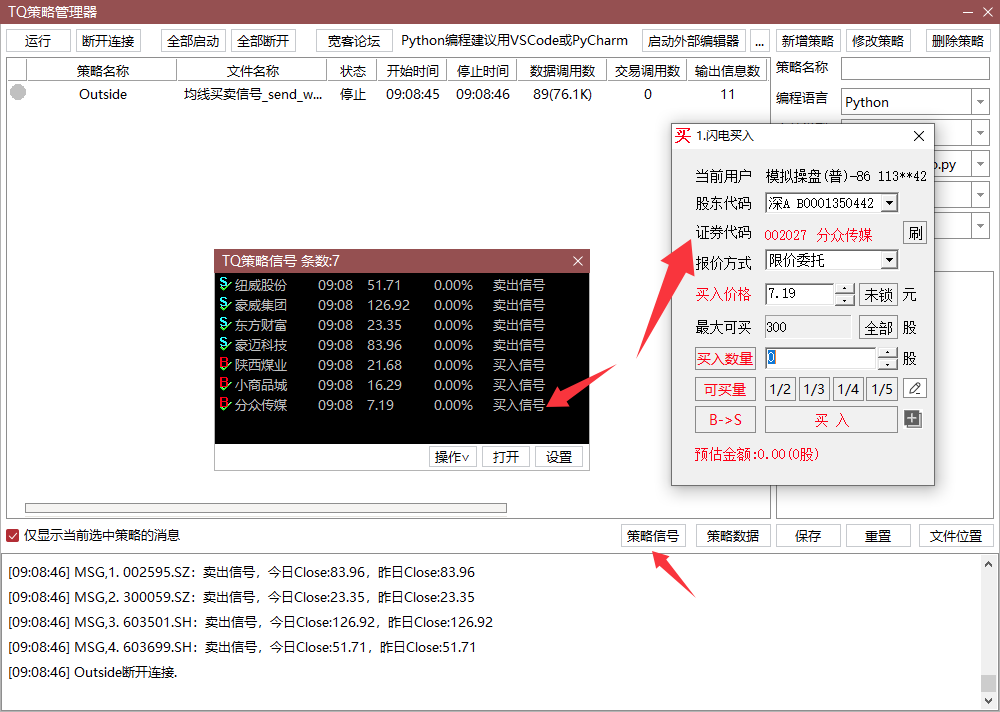The image size is (1000, 712).
Task: Click the sell signal icon for 纽威股份
Action: (224, 285)
